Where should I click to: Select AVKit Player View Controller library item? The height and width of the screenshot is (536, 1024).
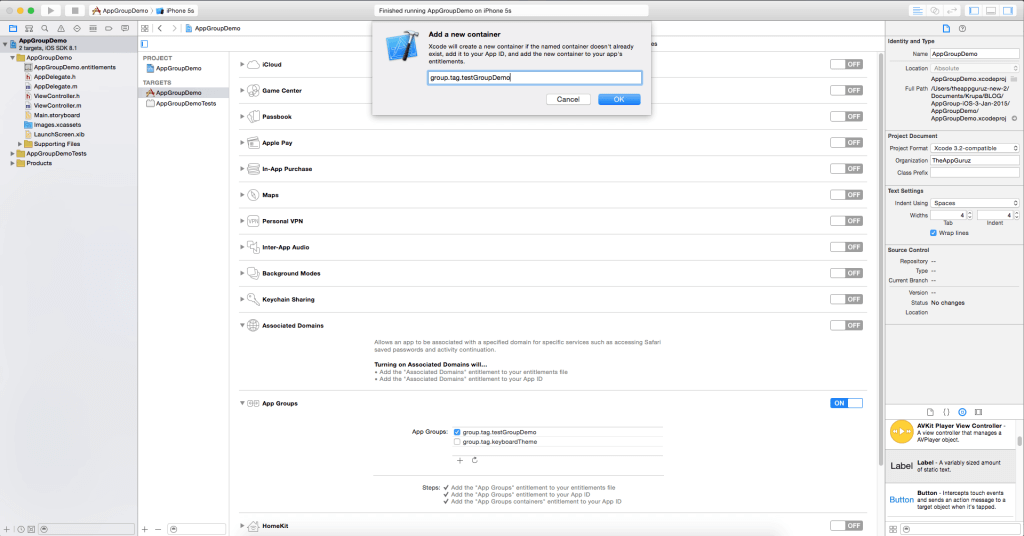coord(951,432)
